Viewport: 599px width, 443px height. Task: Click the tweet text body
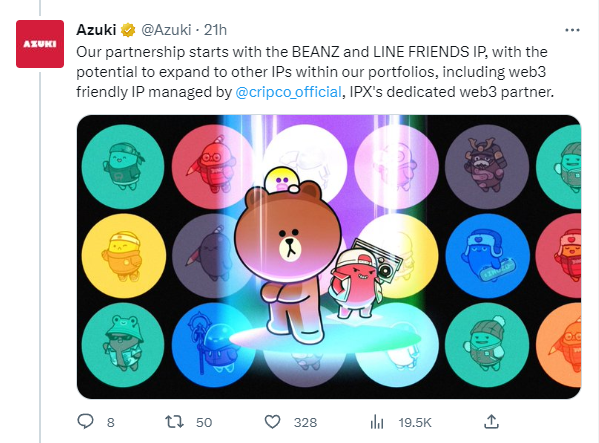(315, 72)
